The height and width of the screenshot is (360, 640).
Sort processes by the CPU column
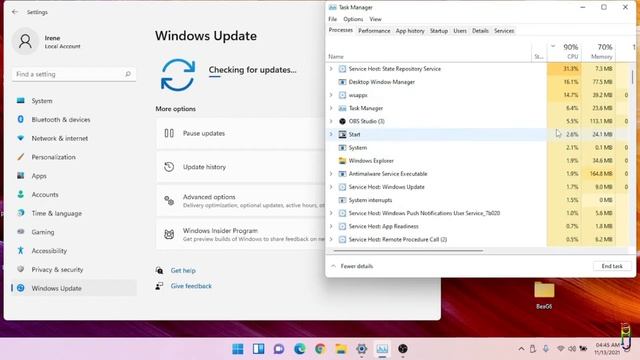(564, 51)
